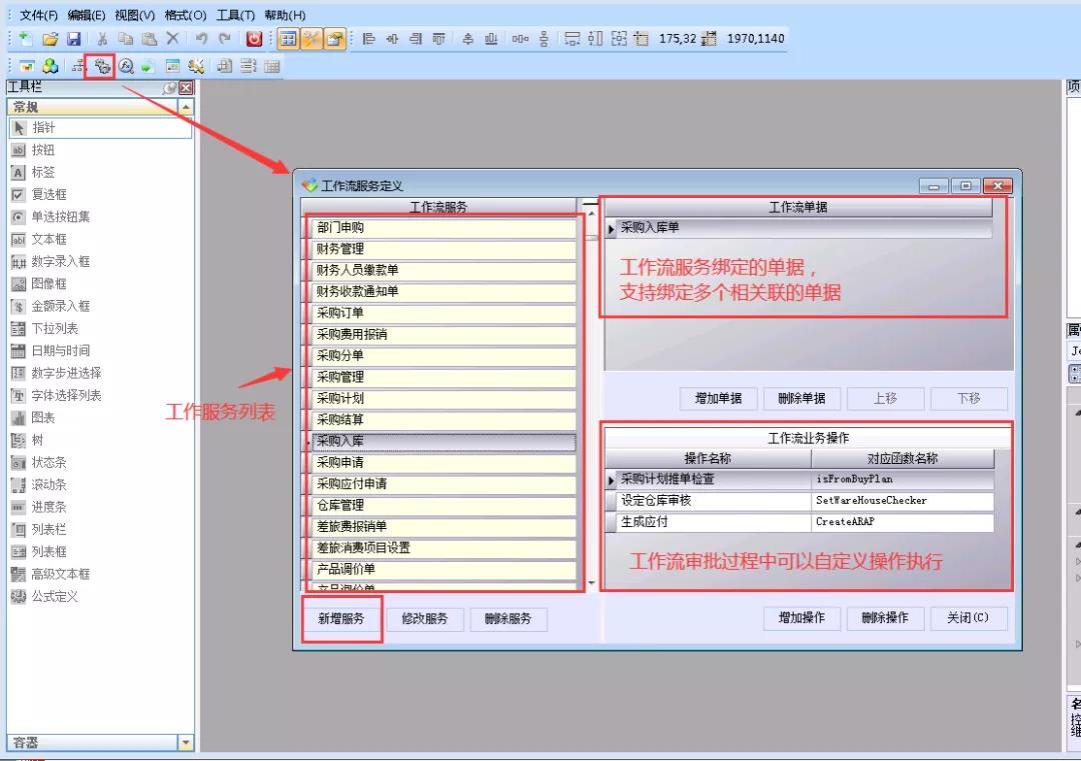
Task: Click the fx magnifier function icon
Action: pyautogui.click(x=125, y=66)
